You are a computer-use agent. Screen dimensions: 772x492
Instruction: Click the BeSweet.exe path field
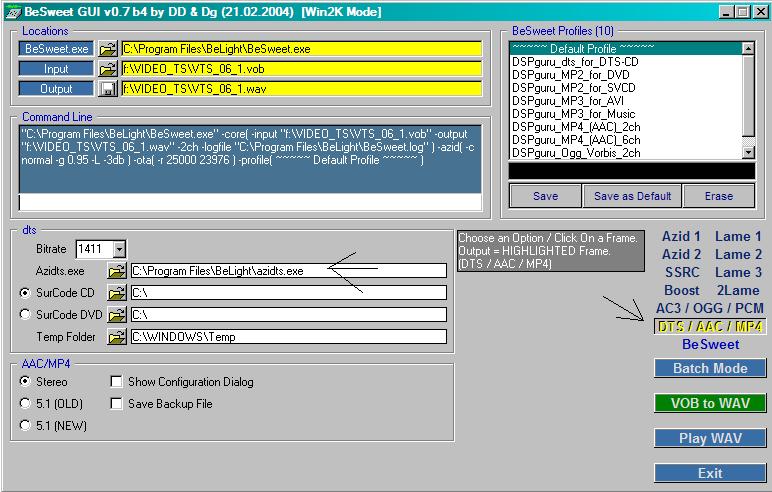301,49
